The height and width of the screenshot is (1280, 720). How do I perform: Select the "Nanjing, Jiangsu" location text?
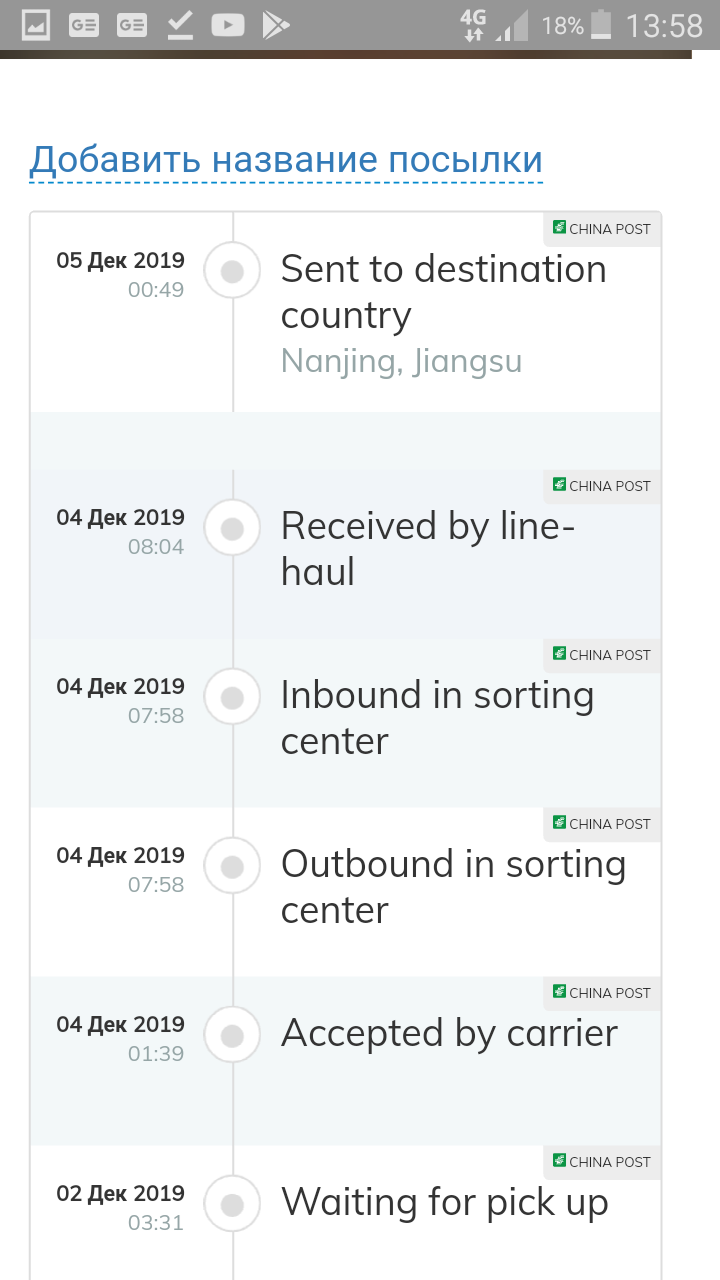coord(401,360)
